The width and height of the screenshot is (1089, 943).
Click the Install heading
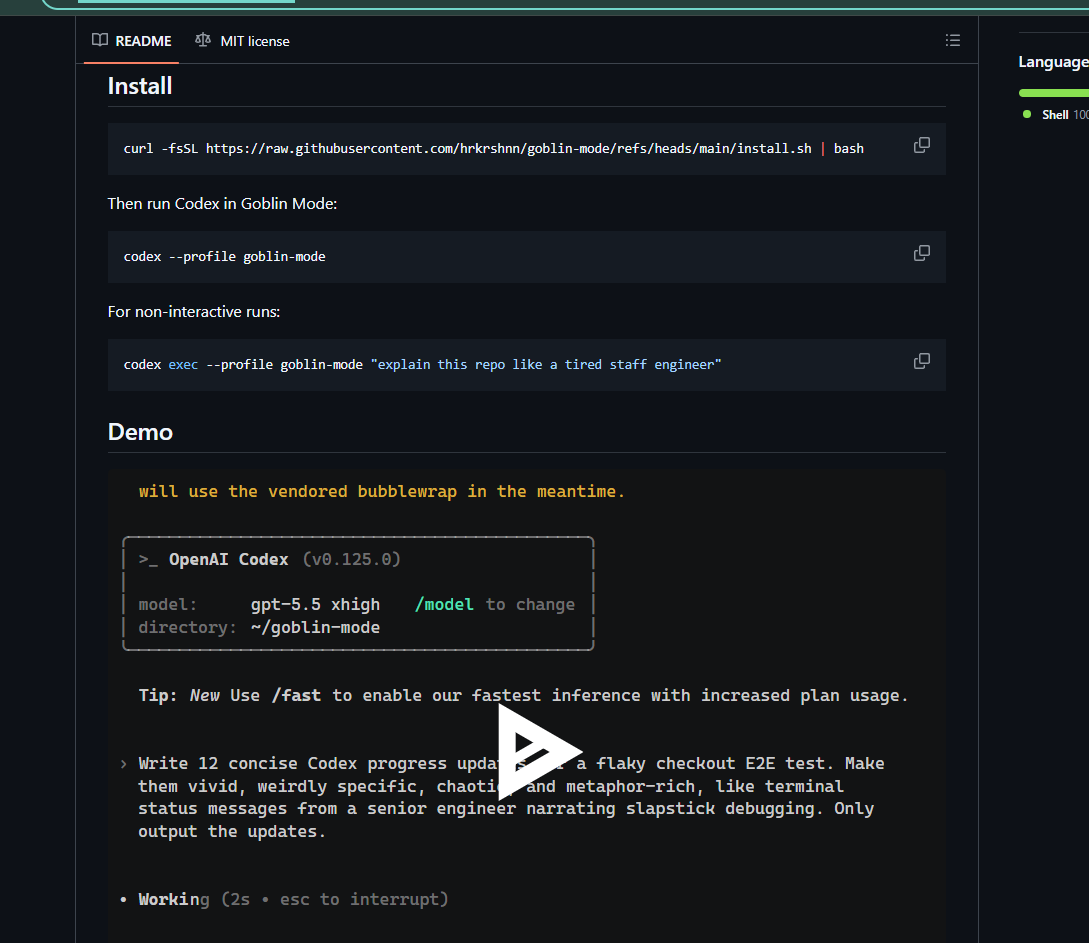pos(140,86)
